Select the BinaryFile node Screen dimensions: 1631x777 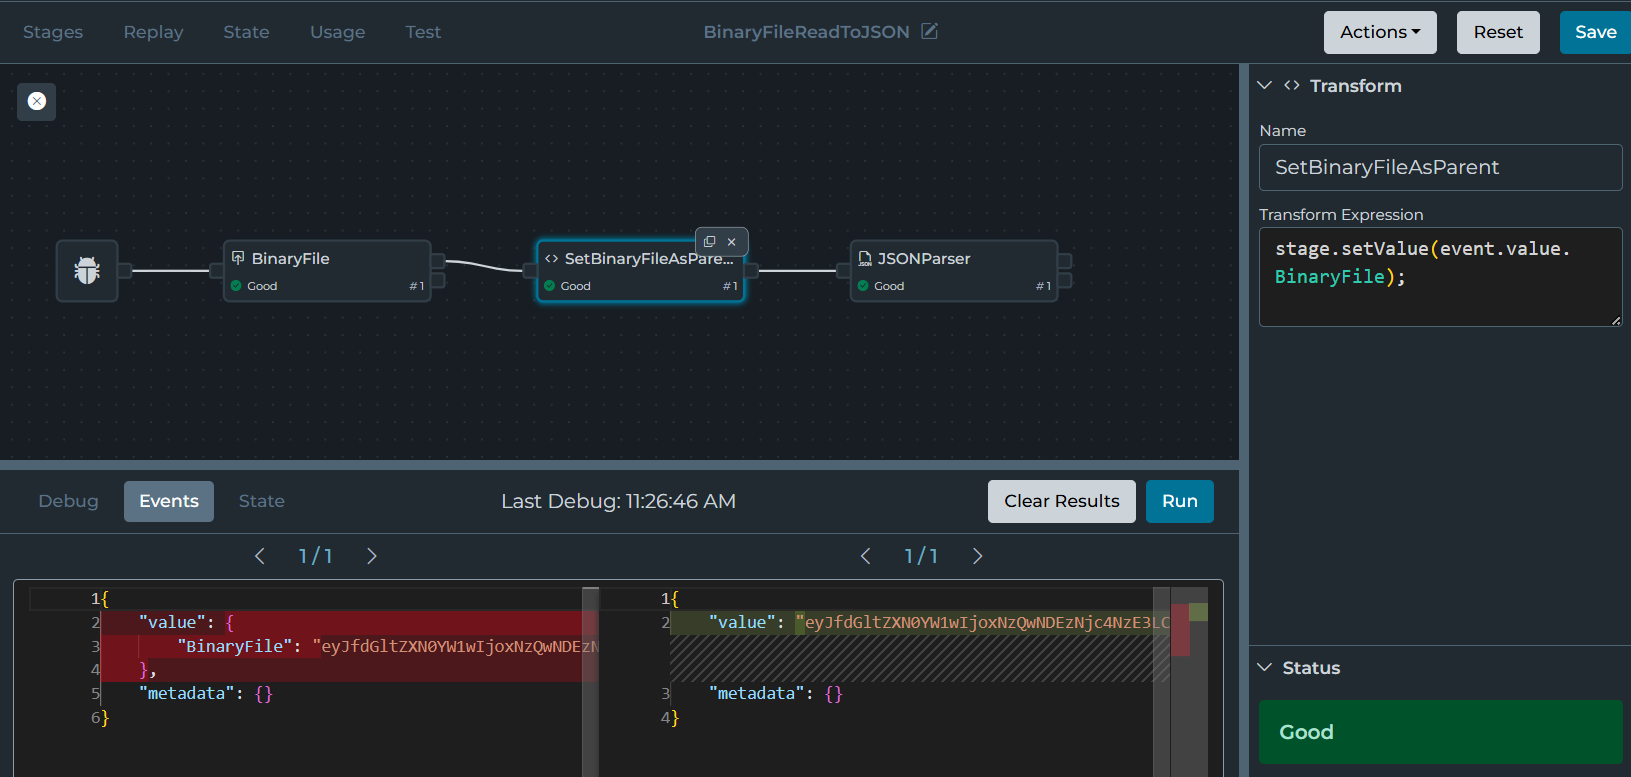328,270
